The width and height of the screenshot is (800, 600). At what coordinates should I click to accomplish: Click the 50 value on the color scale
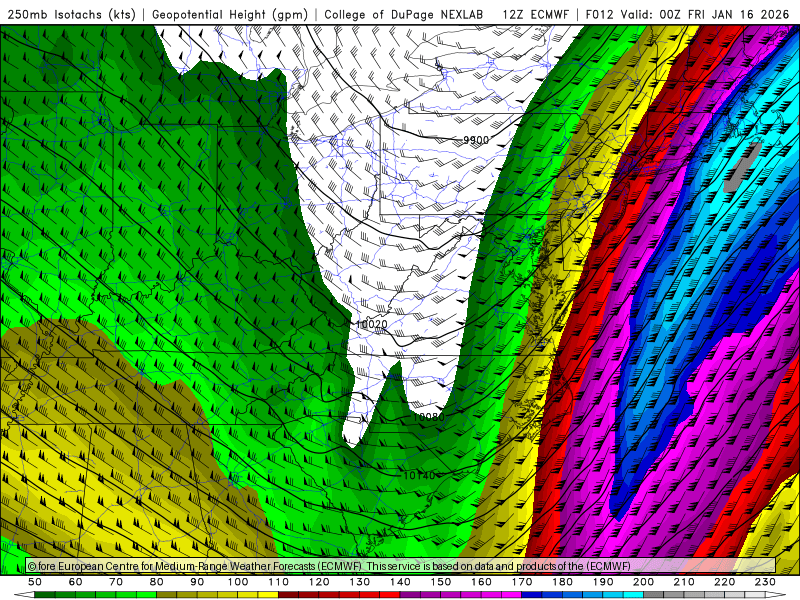(x=35, y=582)
